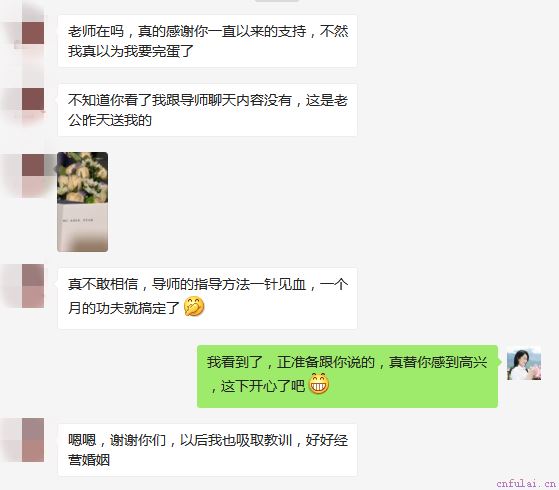559x490 pixels.
Task: Select the message mentioning 一针见血
Action: [207, 298]
